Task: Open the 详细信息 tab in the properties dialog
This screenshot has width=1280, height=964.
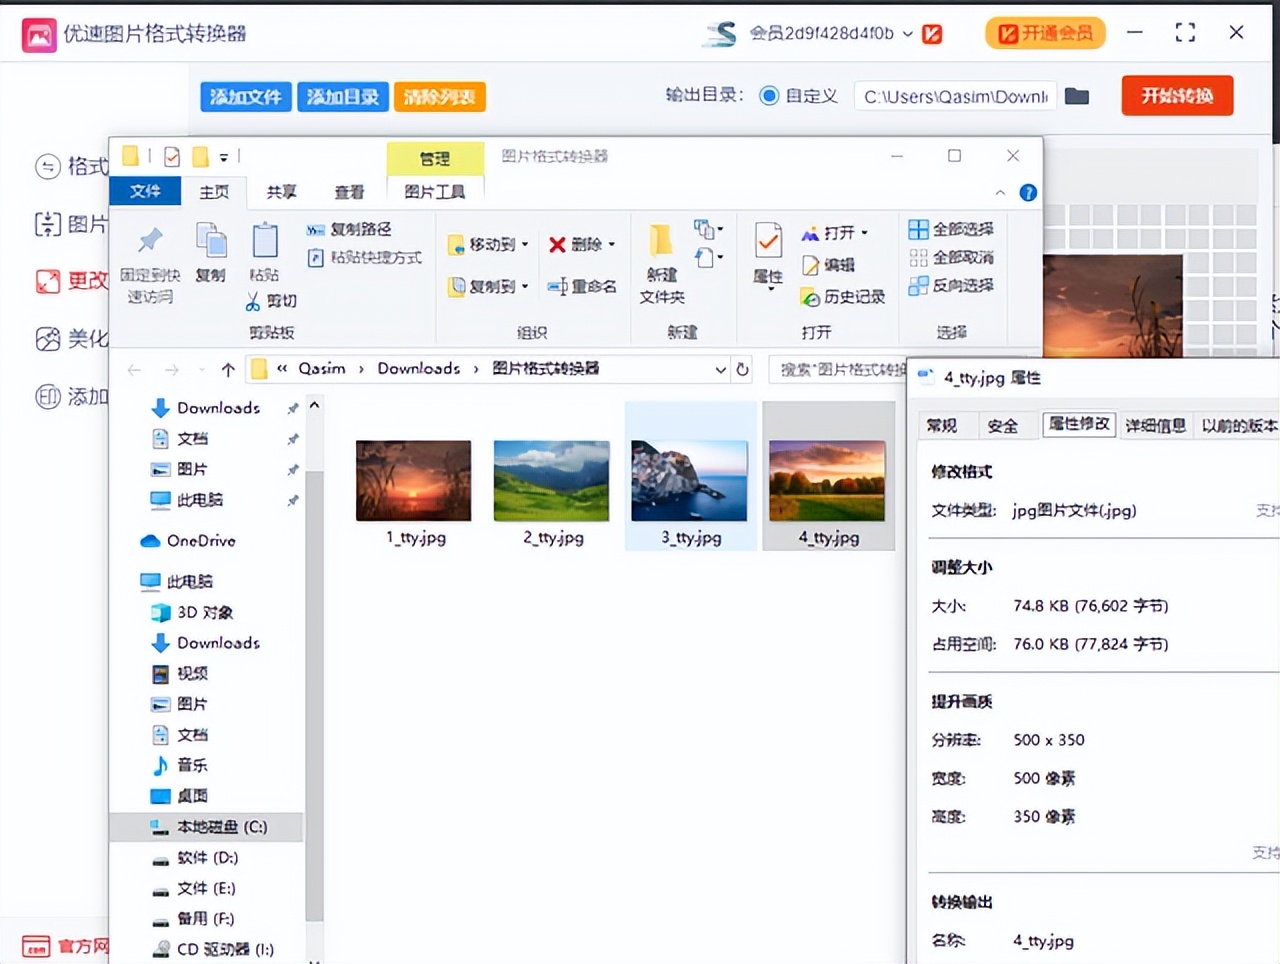Action: click(1155, 426)
